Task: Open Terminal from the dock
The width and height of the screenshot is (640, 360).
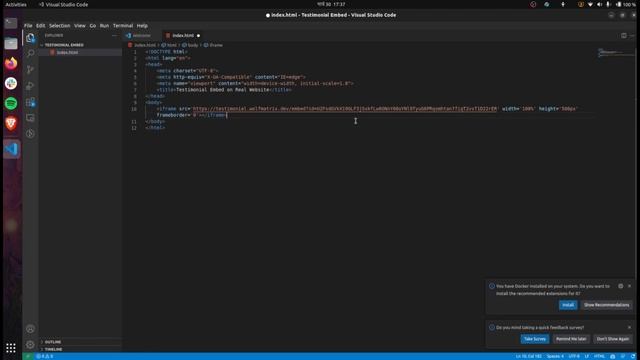Action: [x=11, y=23]
